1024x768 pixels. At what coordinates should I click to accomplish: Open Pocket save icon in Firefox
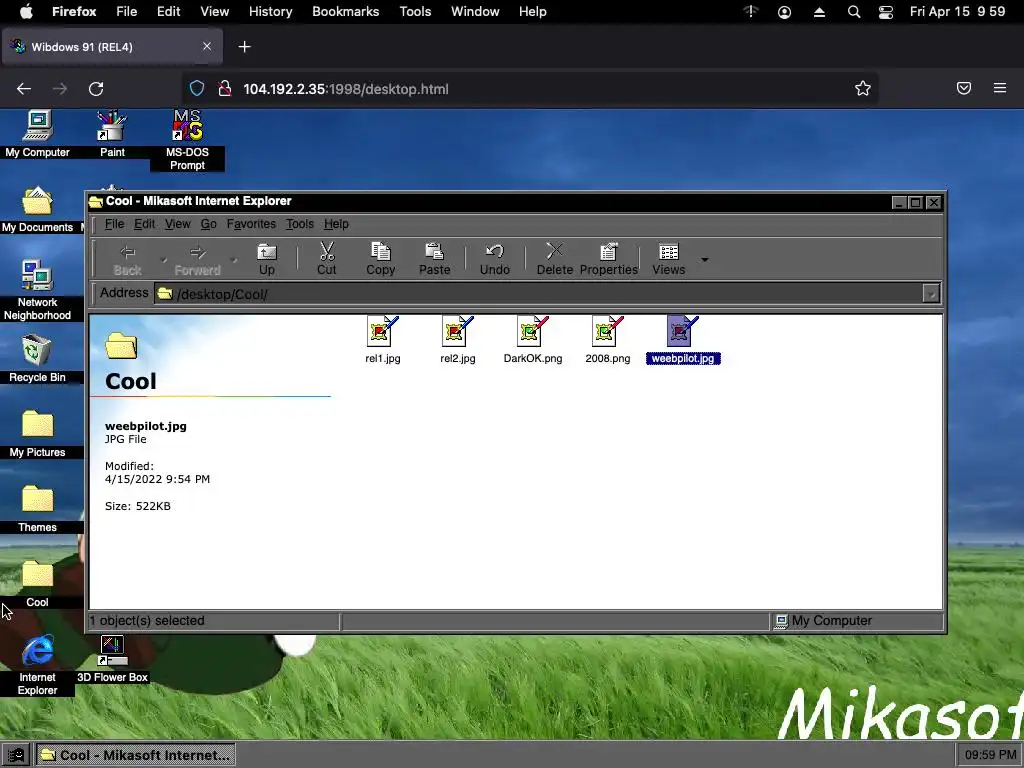[964, 88]
